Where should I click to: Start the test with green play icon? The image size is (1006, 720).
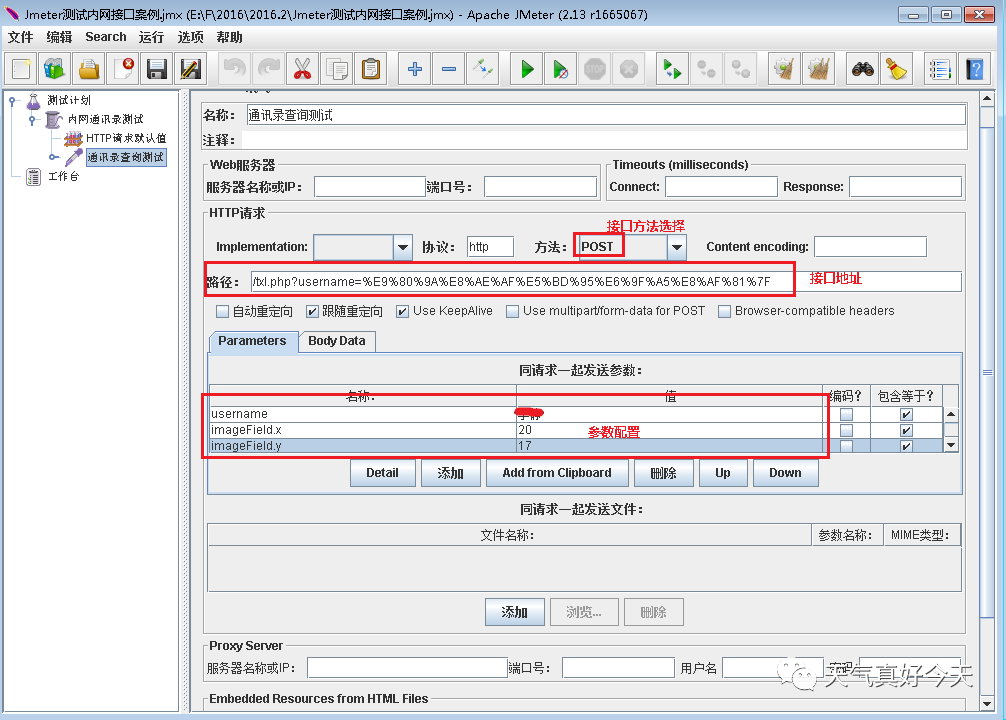click(x=527, y=69)
